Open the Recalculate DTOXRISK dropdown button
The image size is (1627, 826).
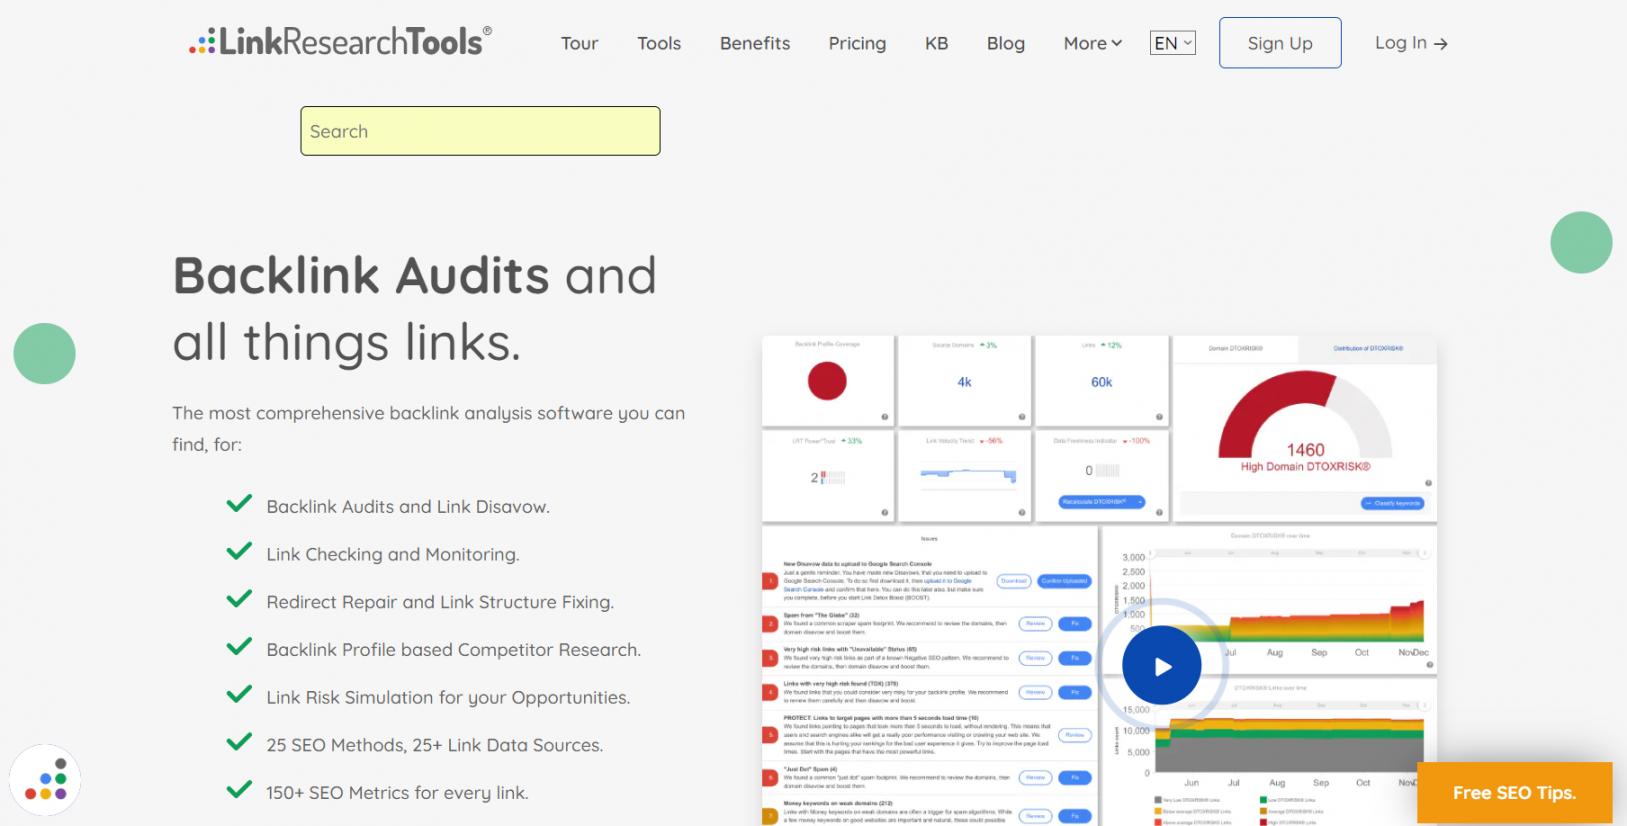[1101, 502]
